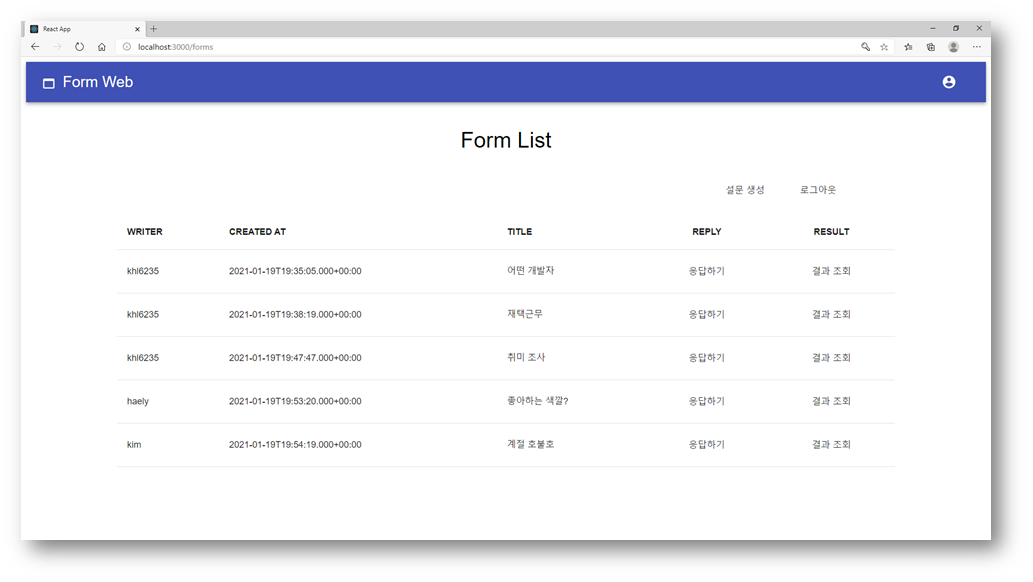Click the browser back arrow
Screen dimensions: 1033x582
[35, 46]
